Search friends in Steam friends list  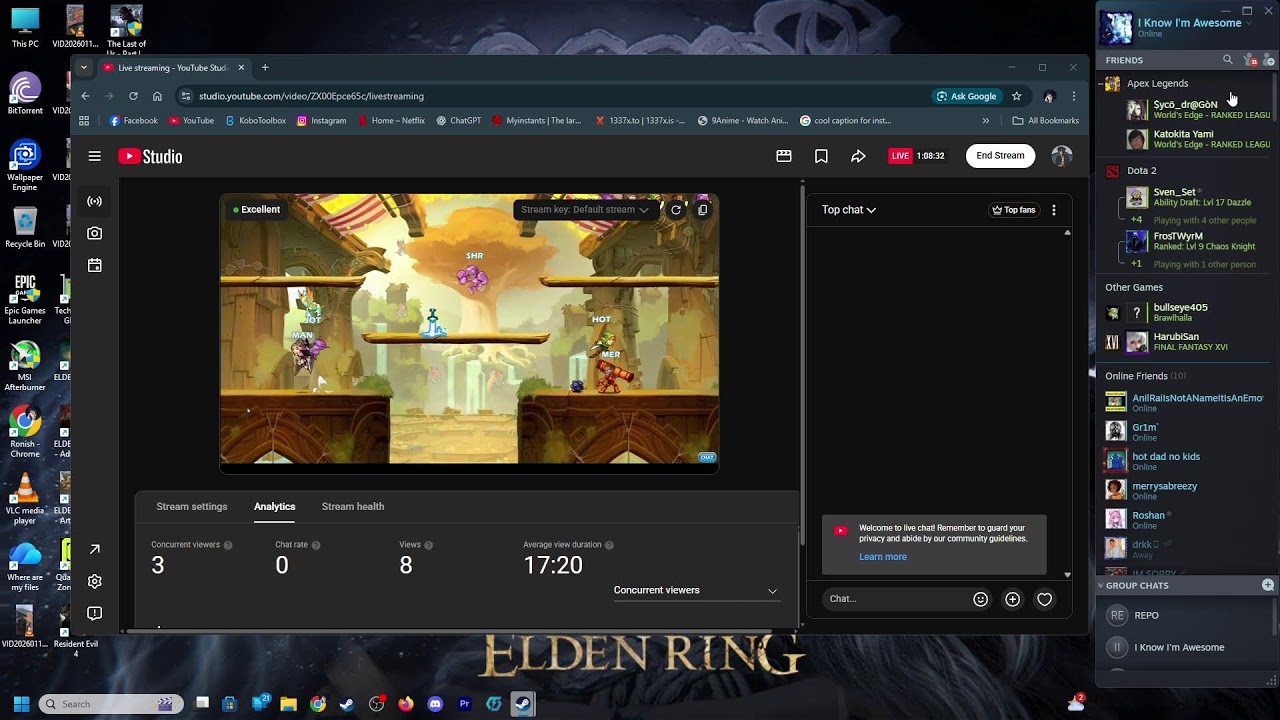click(1228, 60)
